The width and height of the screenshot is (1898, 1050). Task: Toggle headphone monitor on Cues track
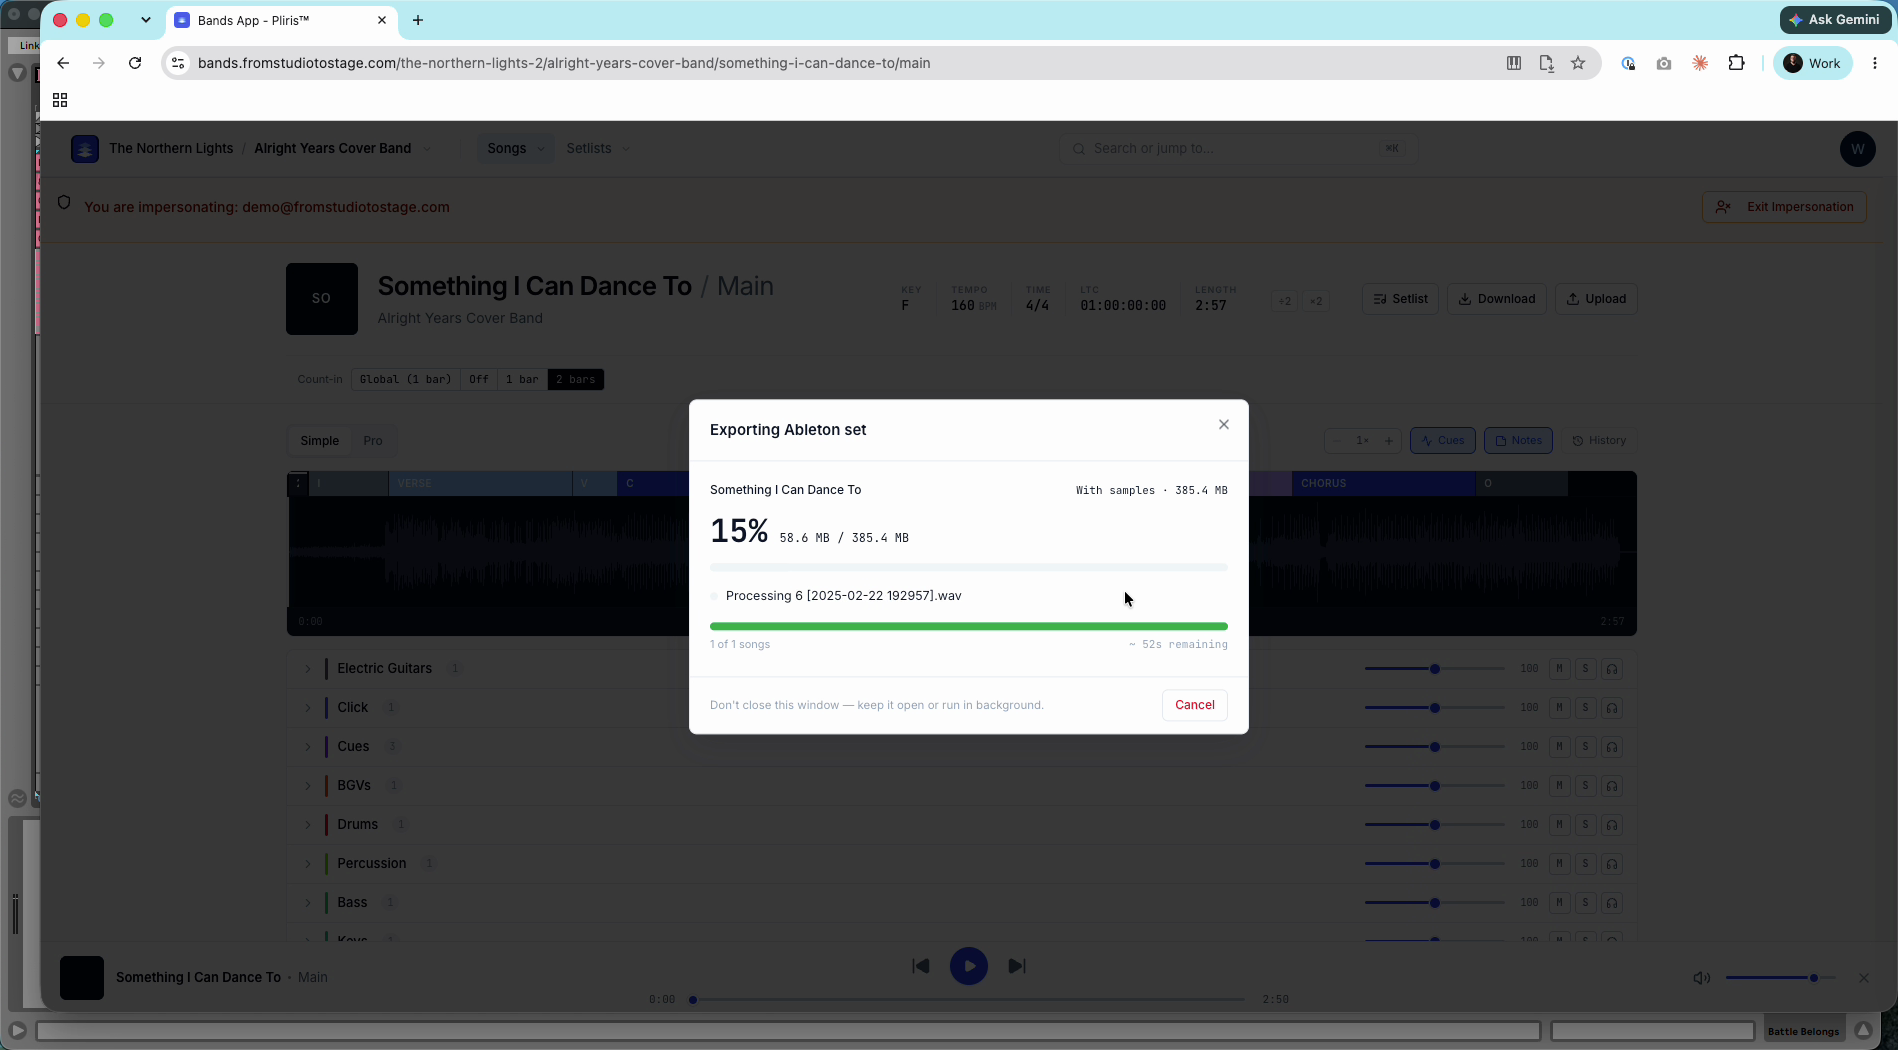click(1612, 747)
